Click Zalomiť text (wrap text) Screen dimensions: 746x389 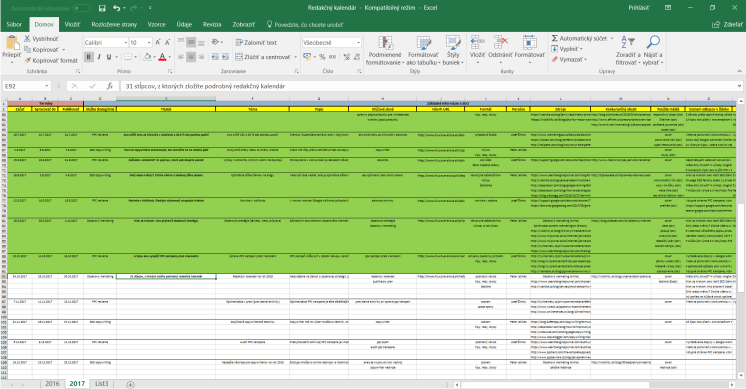[x=256, y=42]
